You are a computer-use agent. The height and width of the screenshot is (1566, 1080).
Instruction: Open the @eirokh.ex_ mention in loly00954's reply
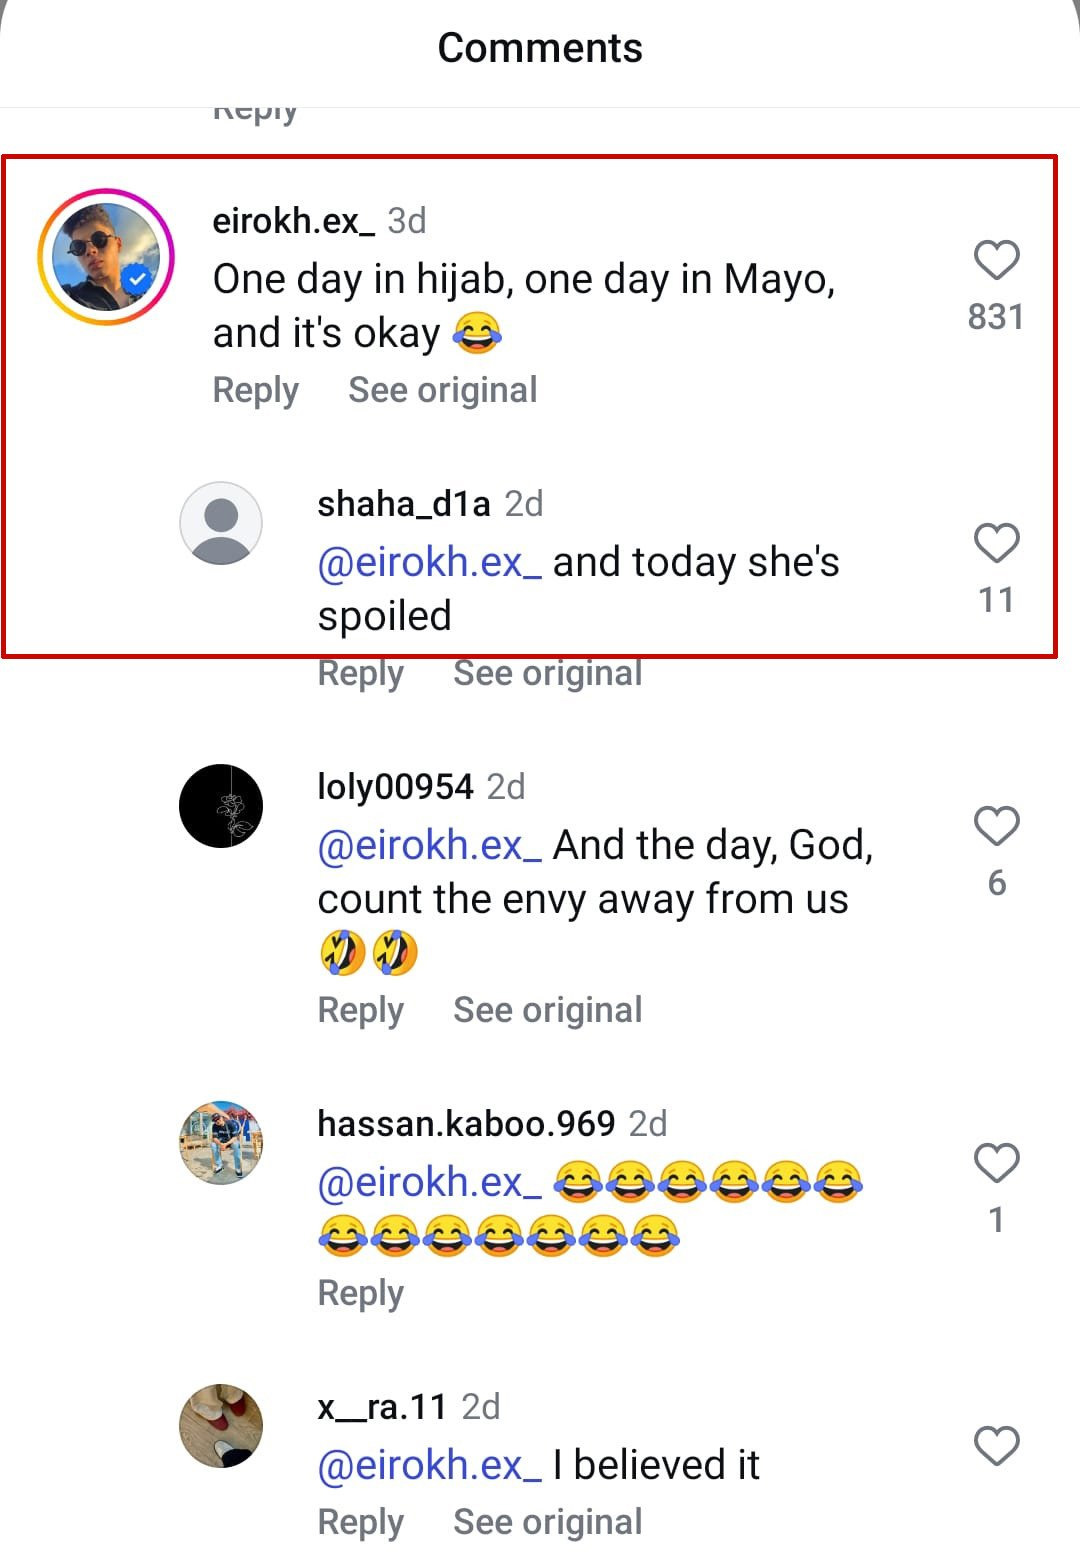pos(429,846)
